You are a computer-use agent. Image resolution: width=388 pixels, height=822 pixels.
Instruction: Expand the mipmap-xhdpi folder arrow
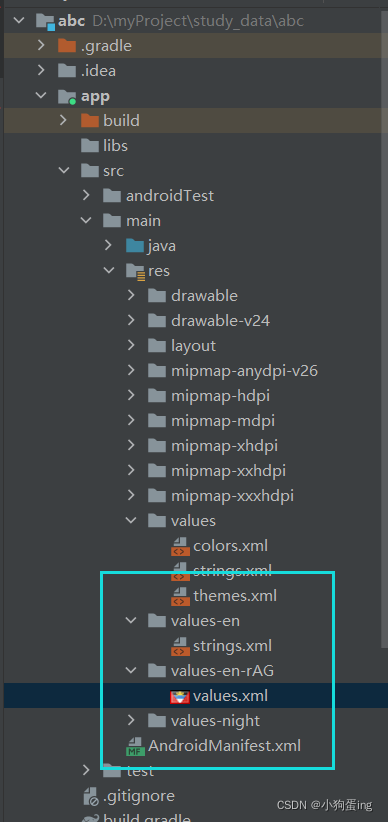(131, 446)
